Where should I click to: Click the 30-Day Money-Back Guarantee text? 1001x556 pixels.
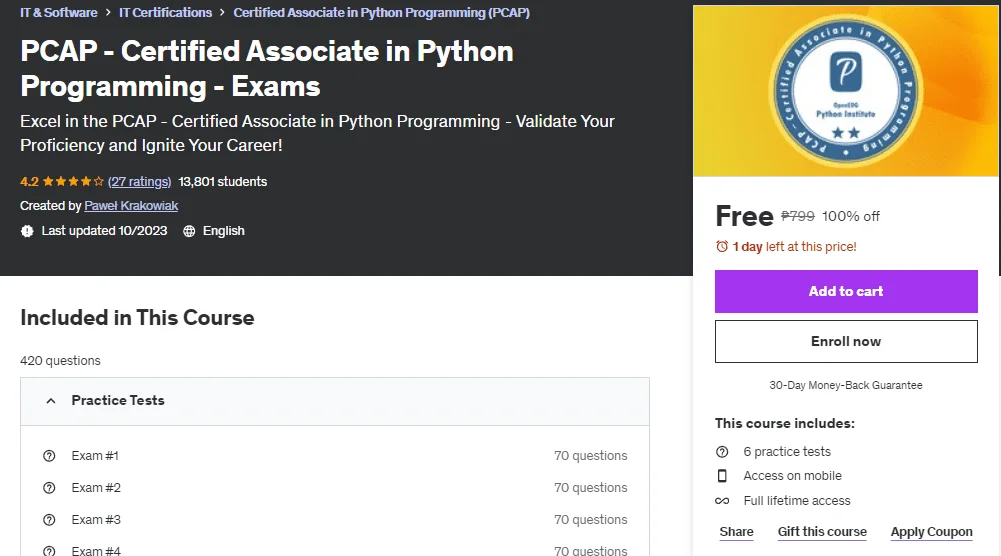[x=846, y=386]
